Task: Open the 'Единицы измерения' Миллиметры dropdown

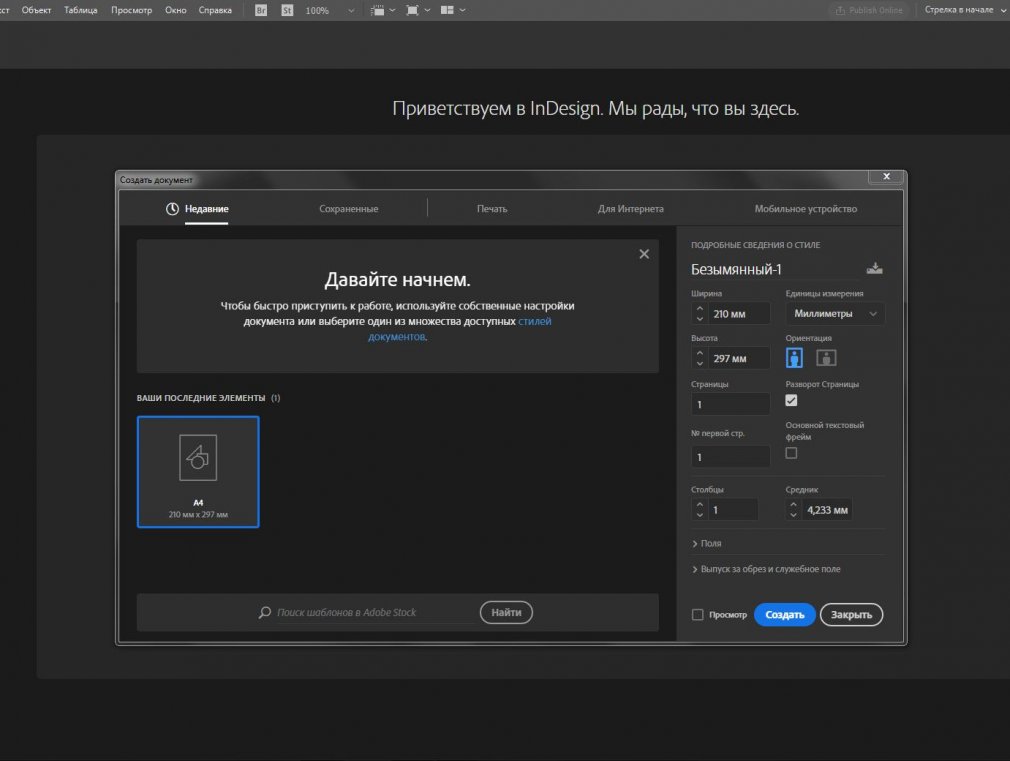Action: (835, 314)
